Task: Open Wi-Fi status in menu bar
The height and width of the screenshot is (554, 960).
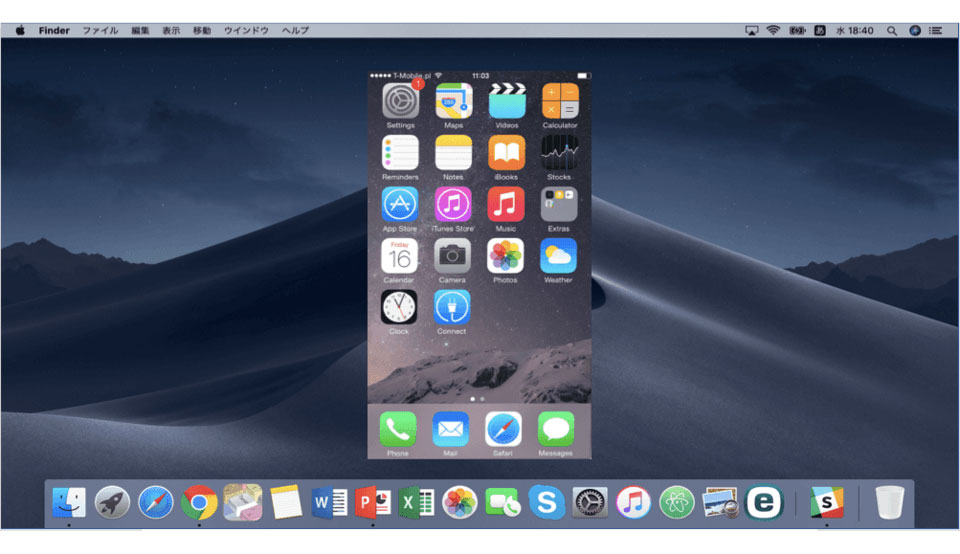Action: (773, 31)
